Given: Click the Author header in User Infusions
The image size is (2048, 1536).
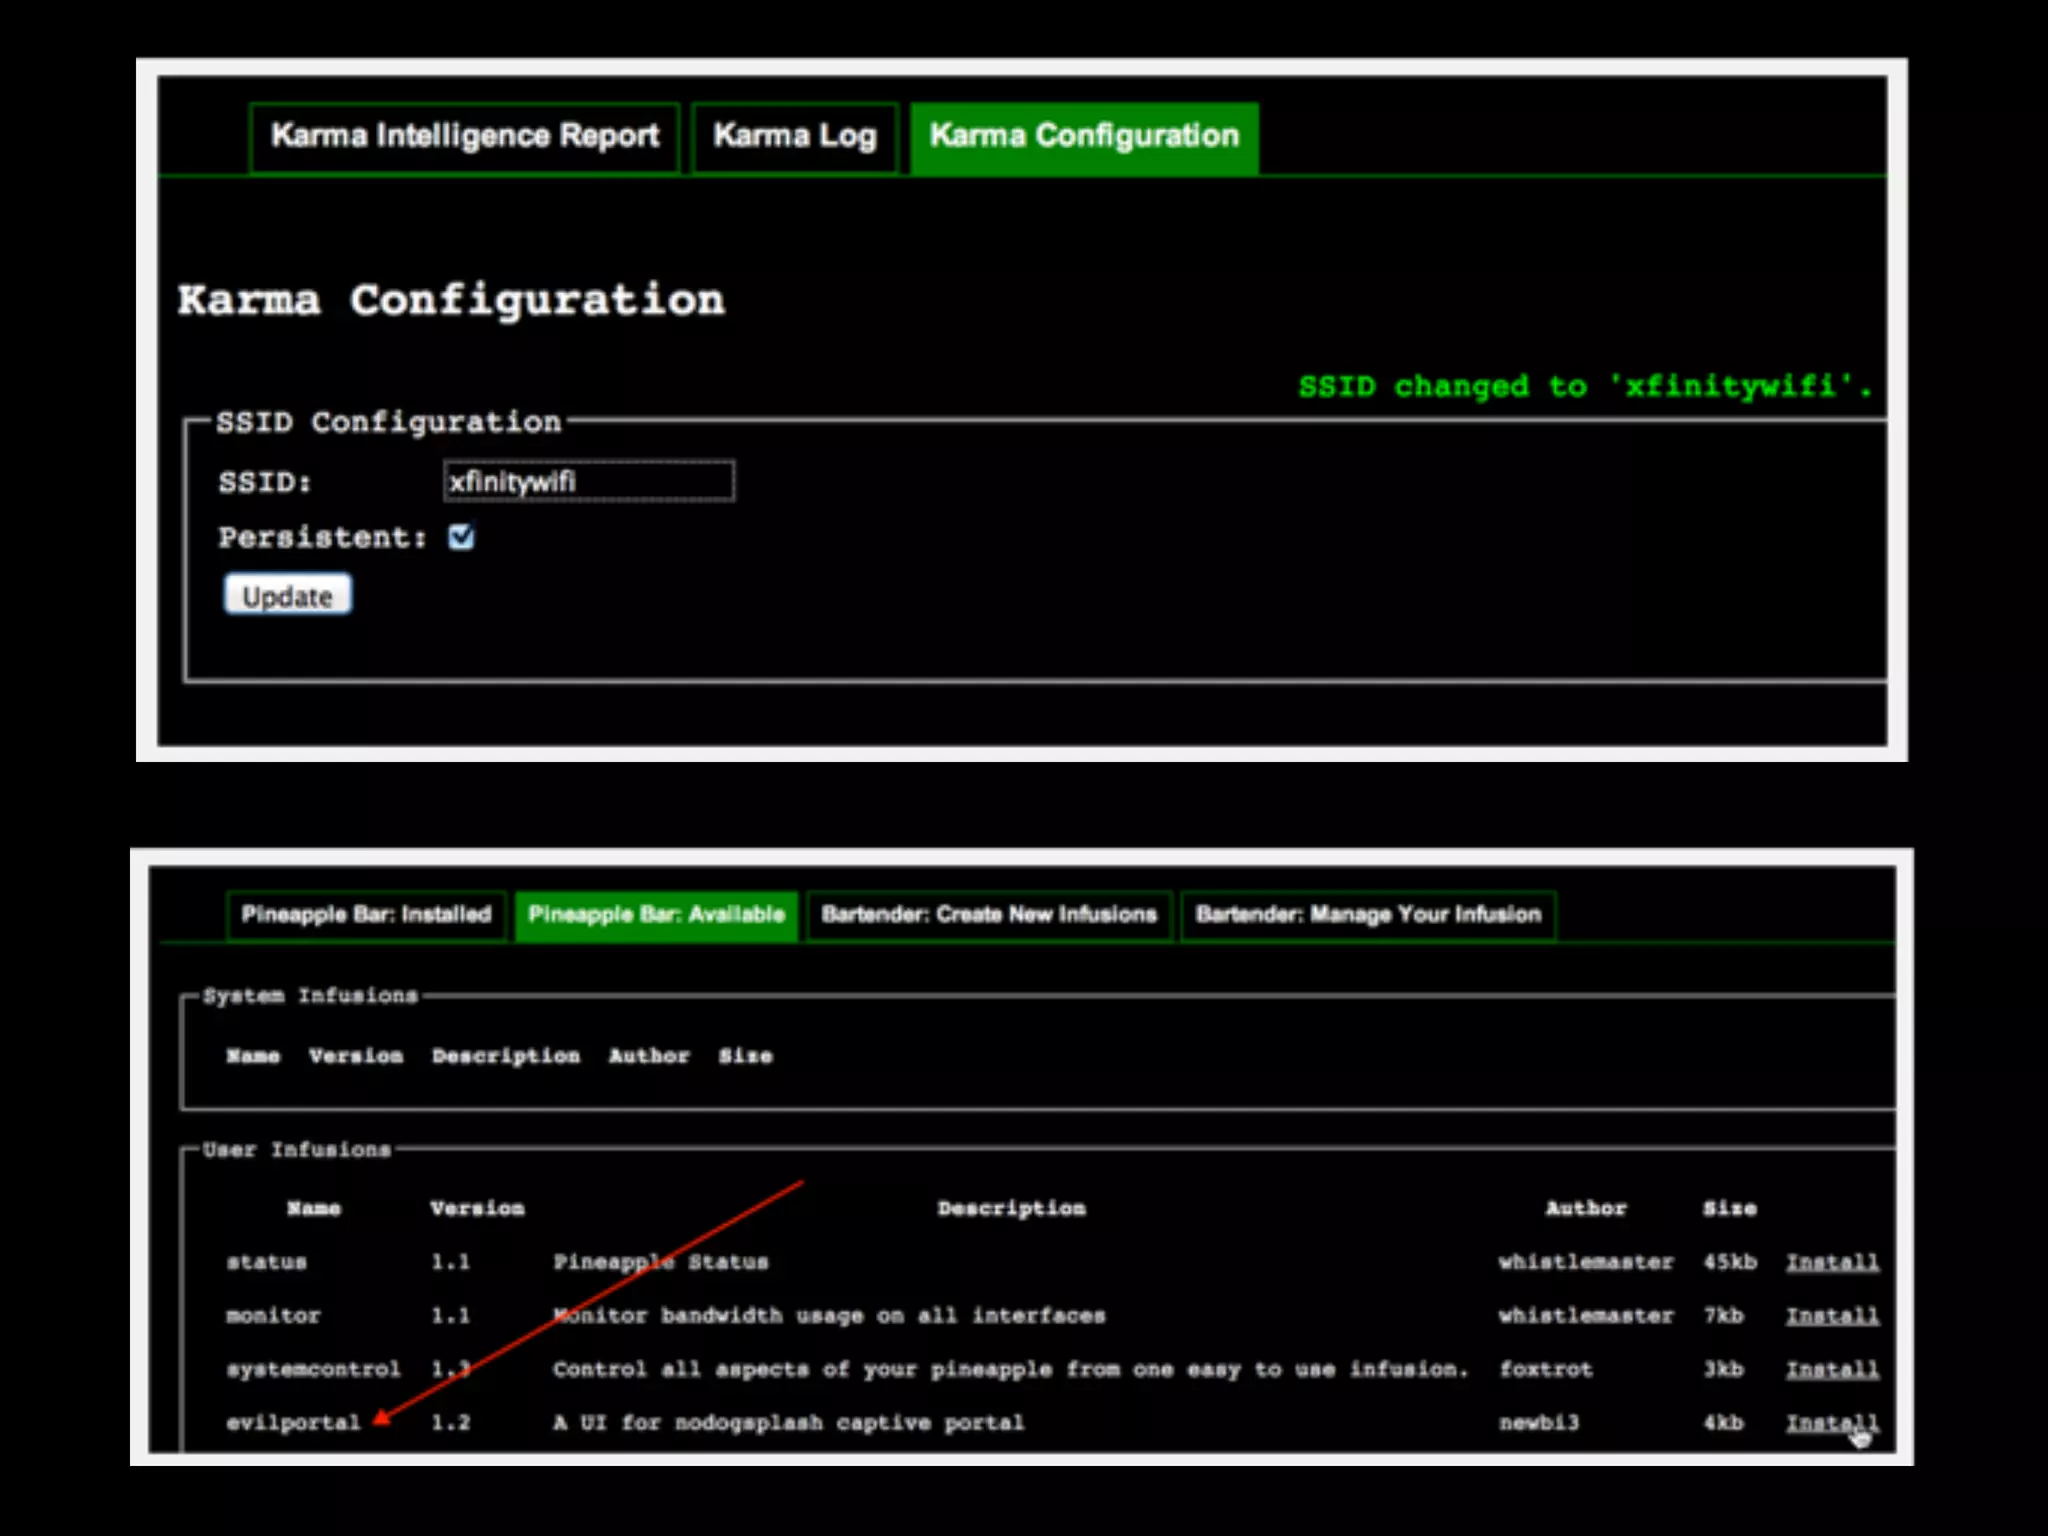Looking at the screenshot, I should (1586, 1208).
